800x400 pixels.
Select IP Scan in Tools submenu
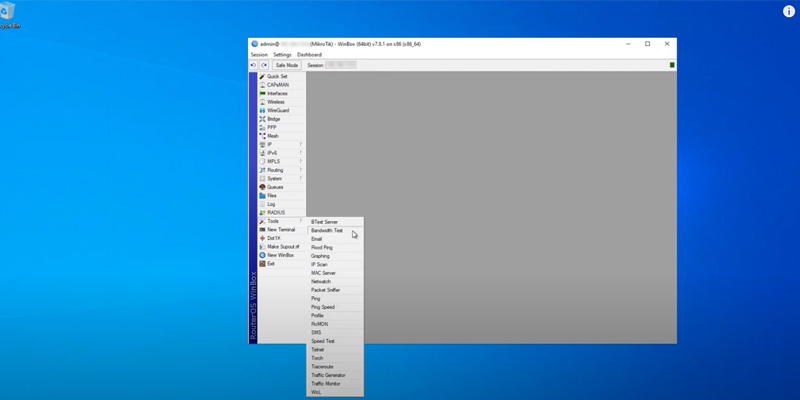coord(335,264)
